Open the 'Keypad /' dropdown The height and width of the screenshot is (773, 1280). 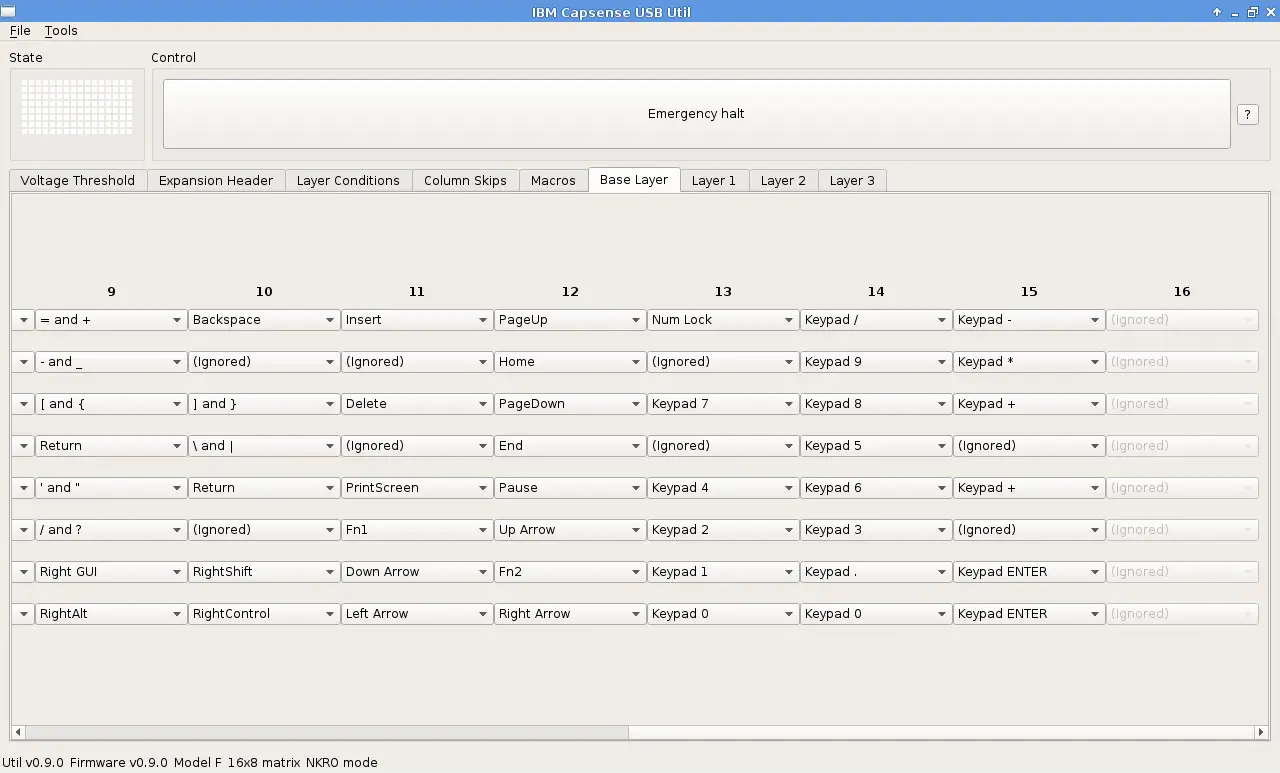(875, 320)
